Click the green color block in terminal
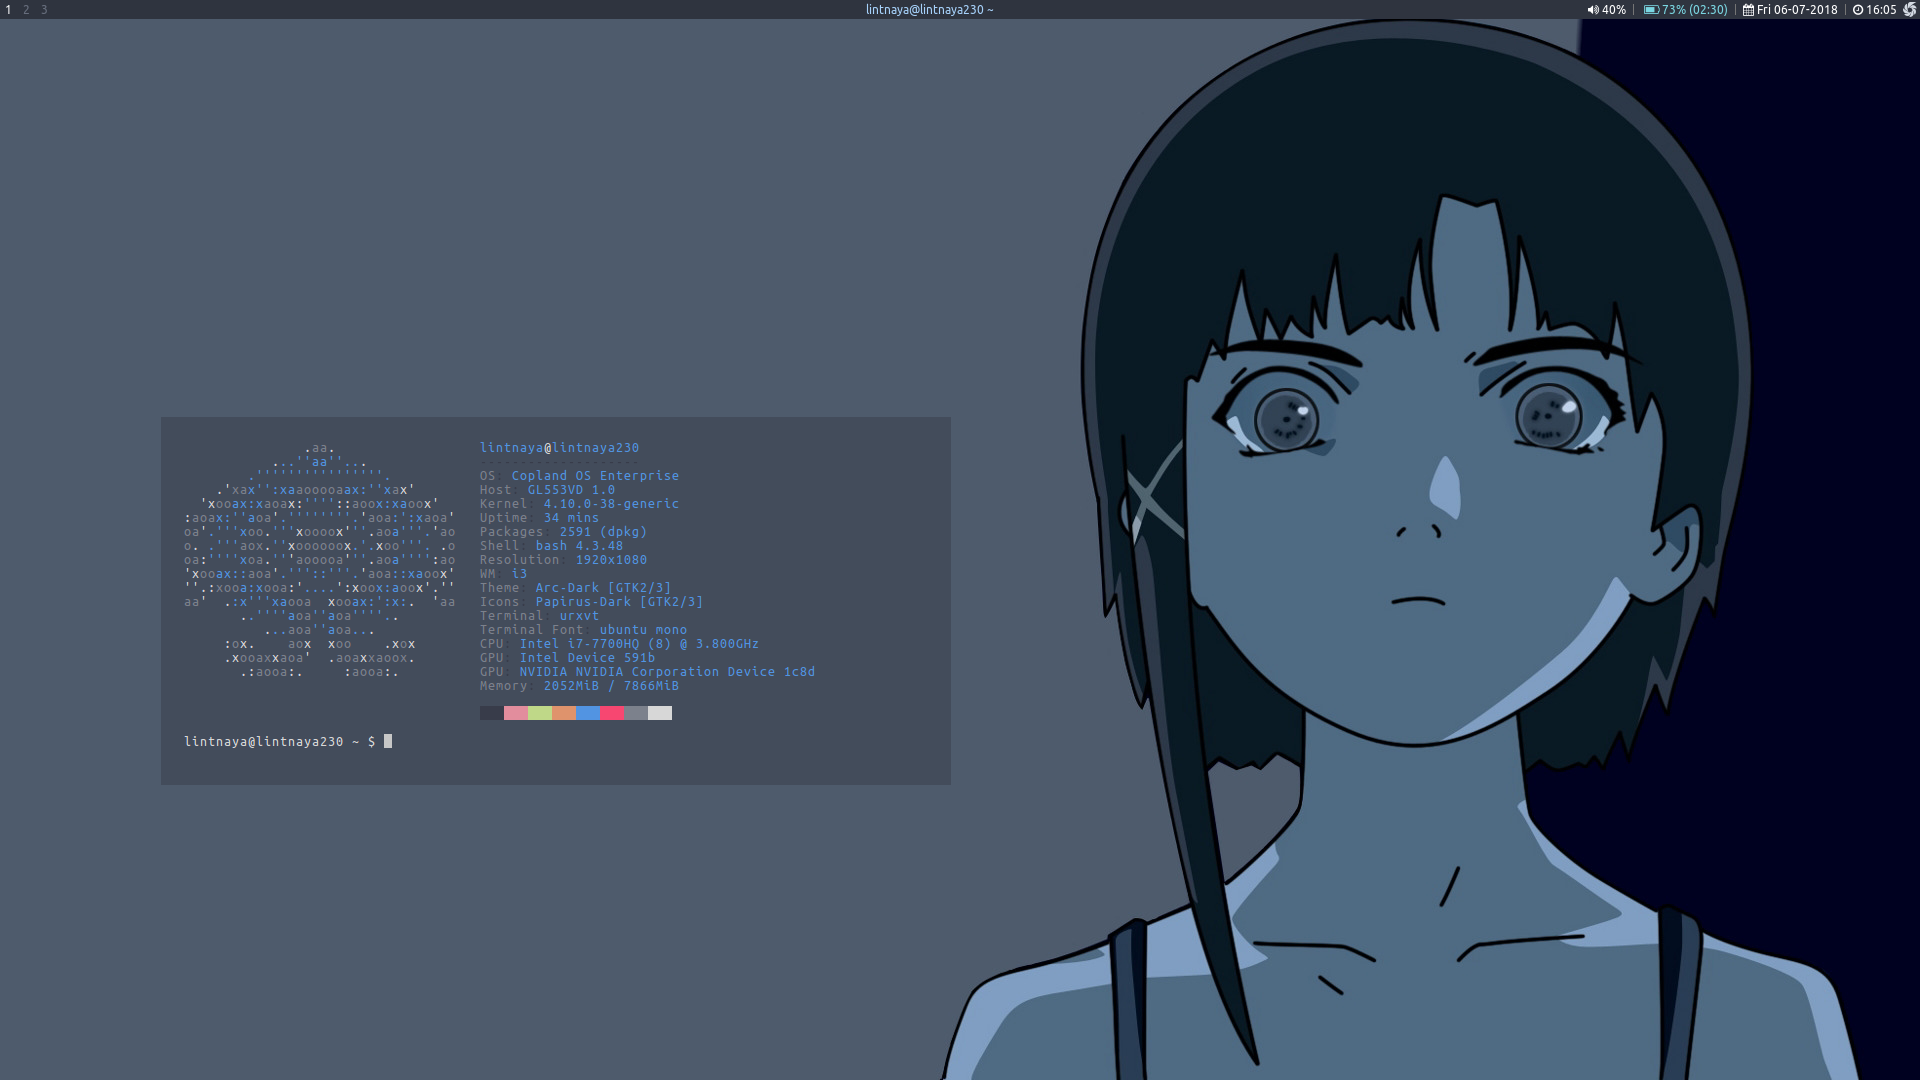This screenshot has height=1080, width=1920. coord(540,713)
